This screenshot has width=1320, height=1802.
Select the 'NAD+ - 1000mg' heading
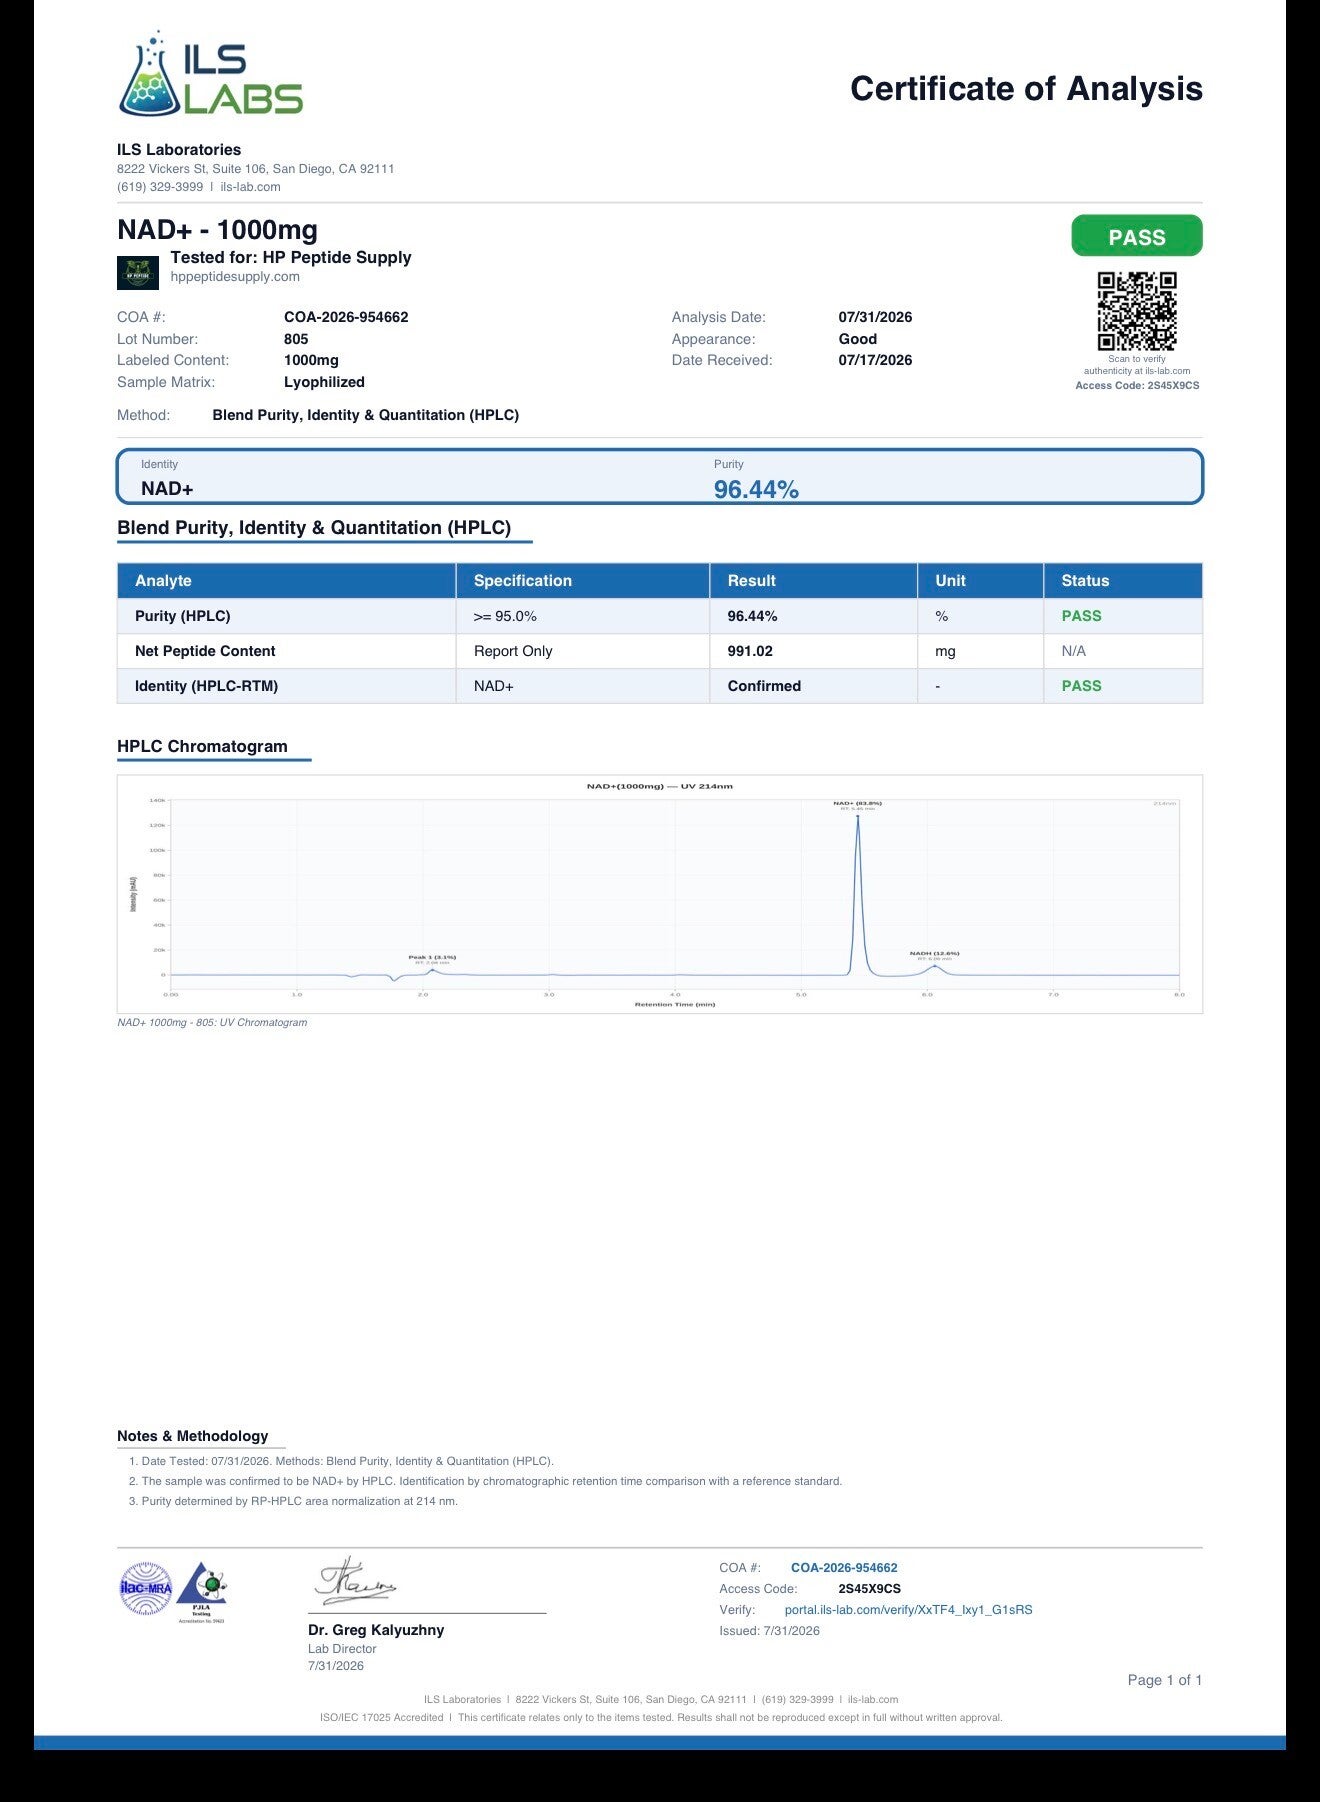(x=217, y=230)
